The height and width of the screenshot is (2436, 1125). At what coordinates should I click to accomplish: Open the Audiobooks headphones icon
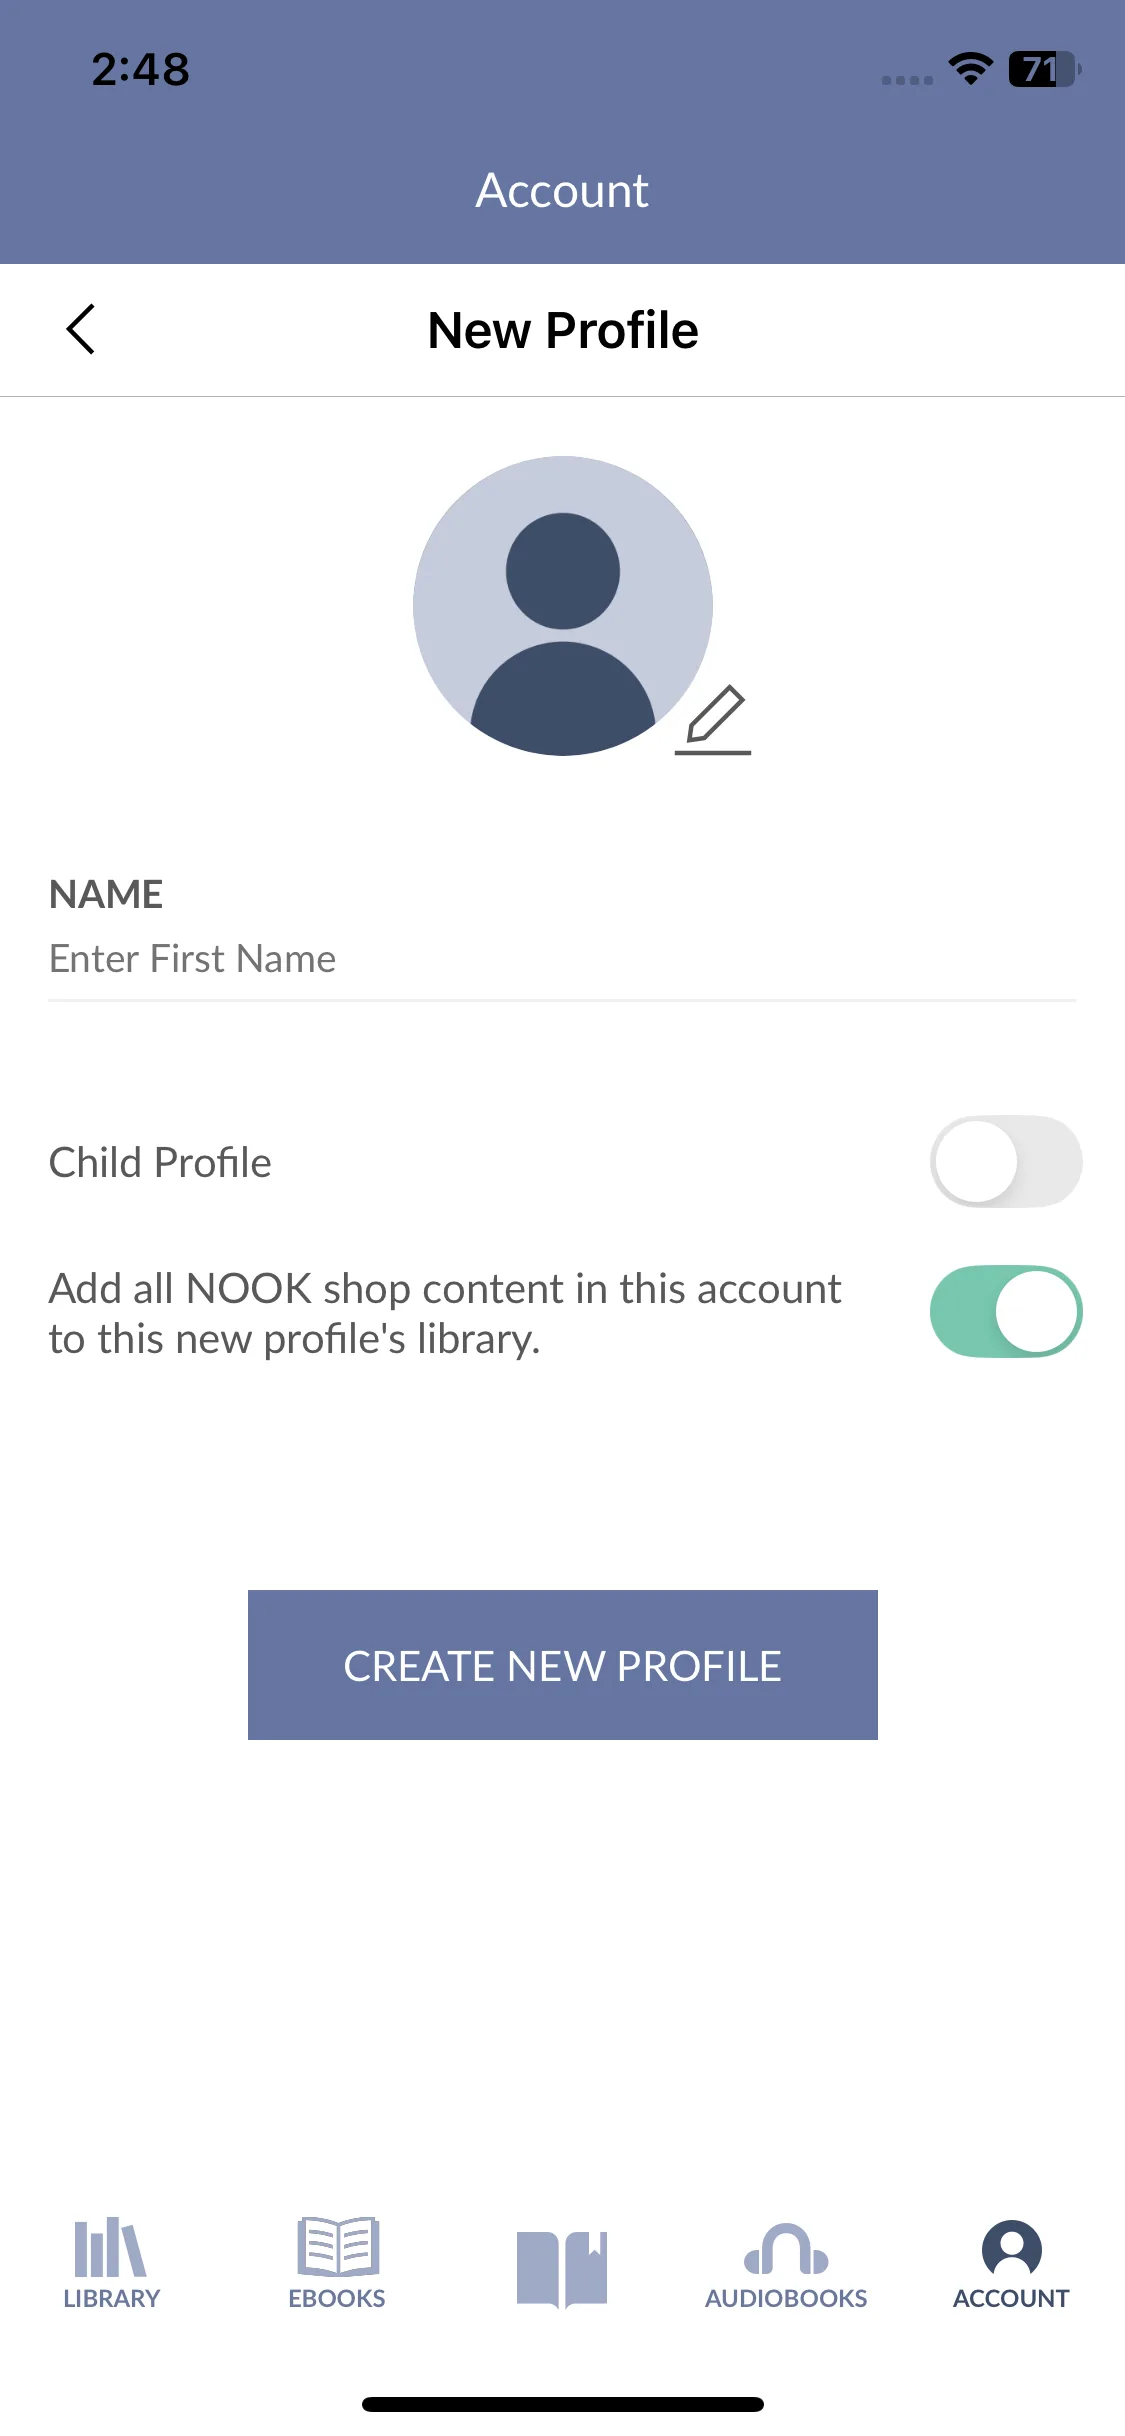click(786, 2249)
